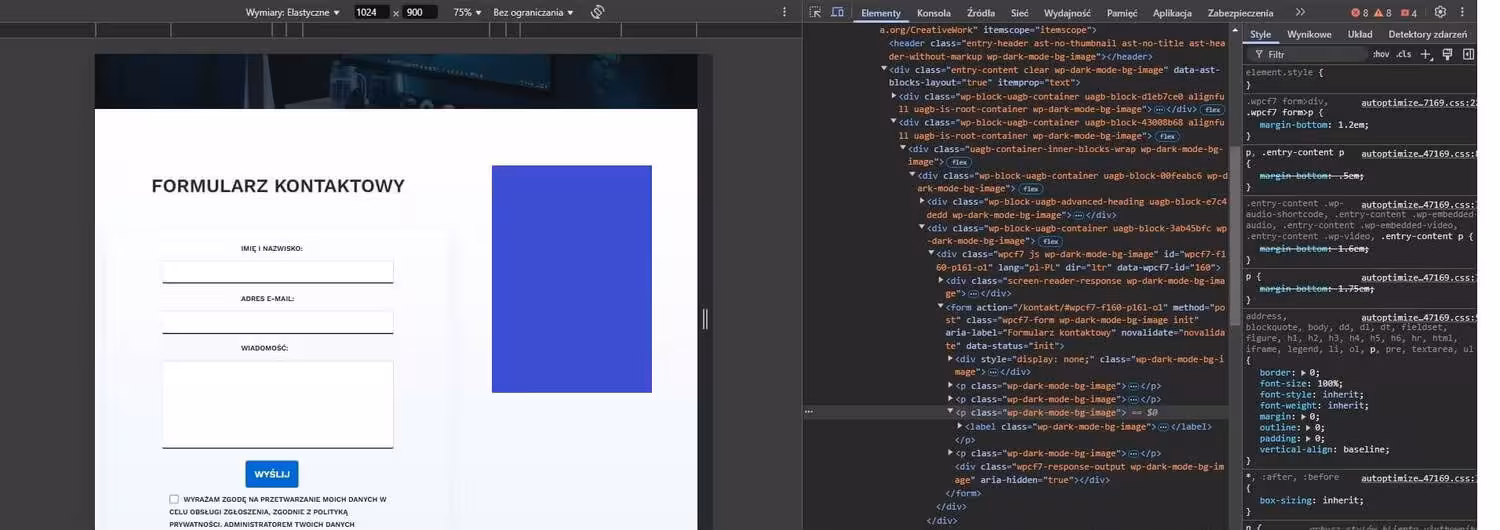Open autoptimize link beside p, .entry-content p

click(x=1419, y=153)
